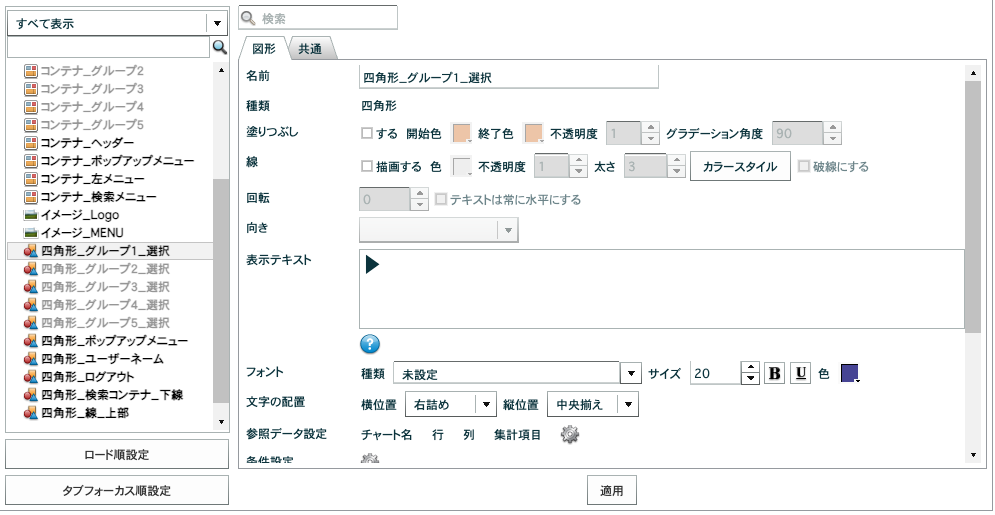Increase the font サイズ with up arrow
The width and height of the screenshot is (995, 515).
[x=751, y=368]
